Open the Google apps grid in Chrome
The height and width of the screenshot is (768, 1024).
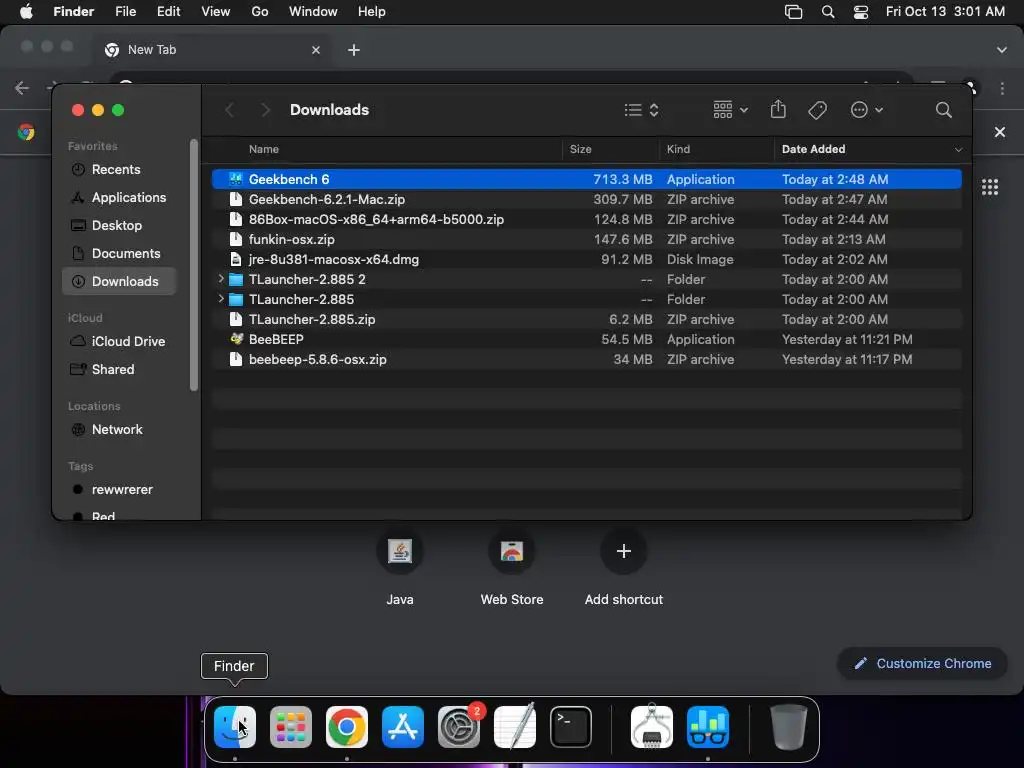click(x=989, y=187)
